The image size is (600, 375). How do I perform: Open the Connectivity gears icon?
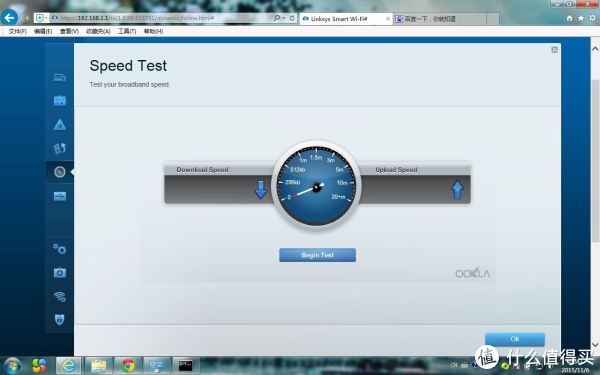[60, 249]
